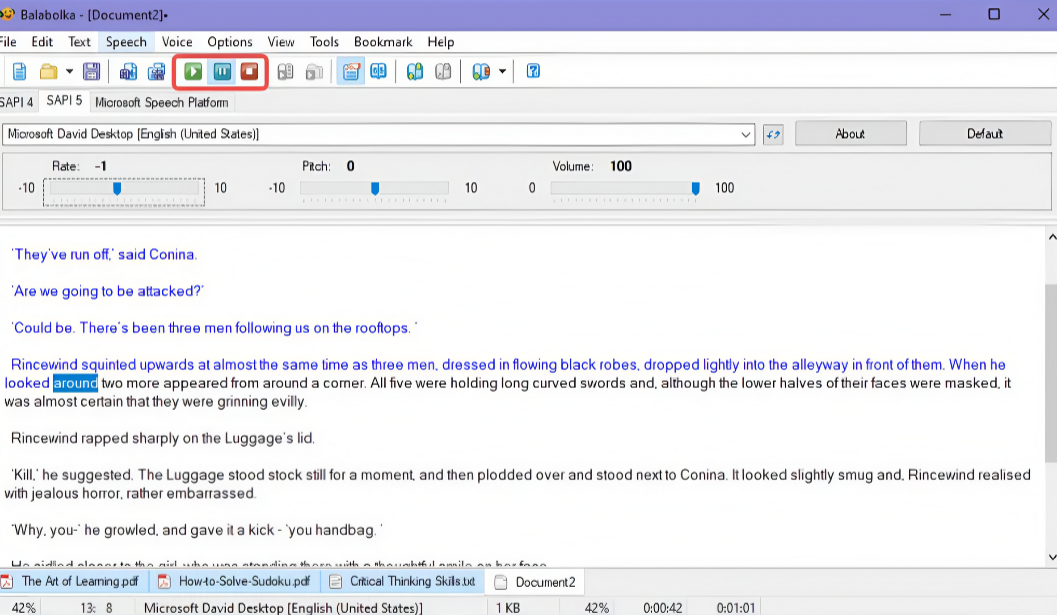The height and width of the screenshot is (615, 1057).
Task: Click the Save Audio File icon
Action: (128, 71)
